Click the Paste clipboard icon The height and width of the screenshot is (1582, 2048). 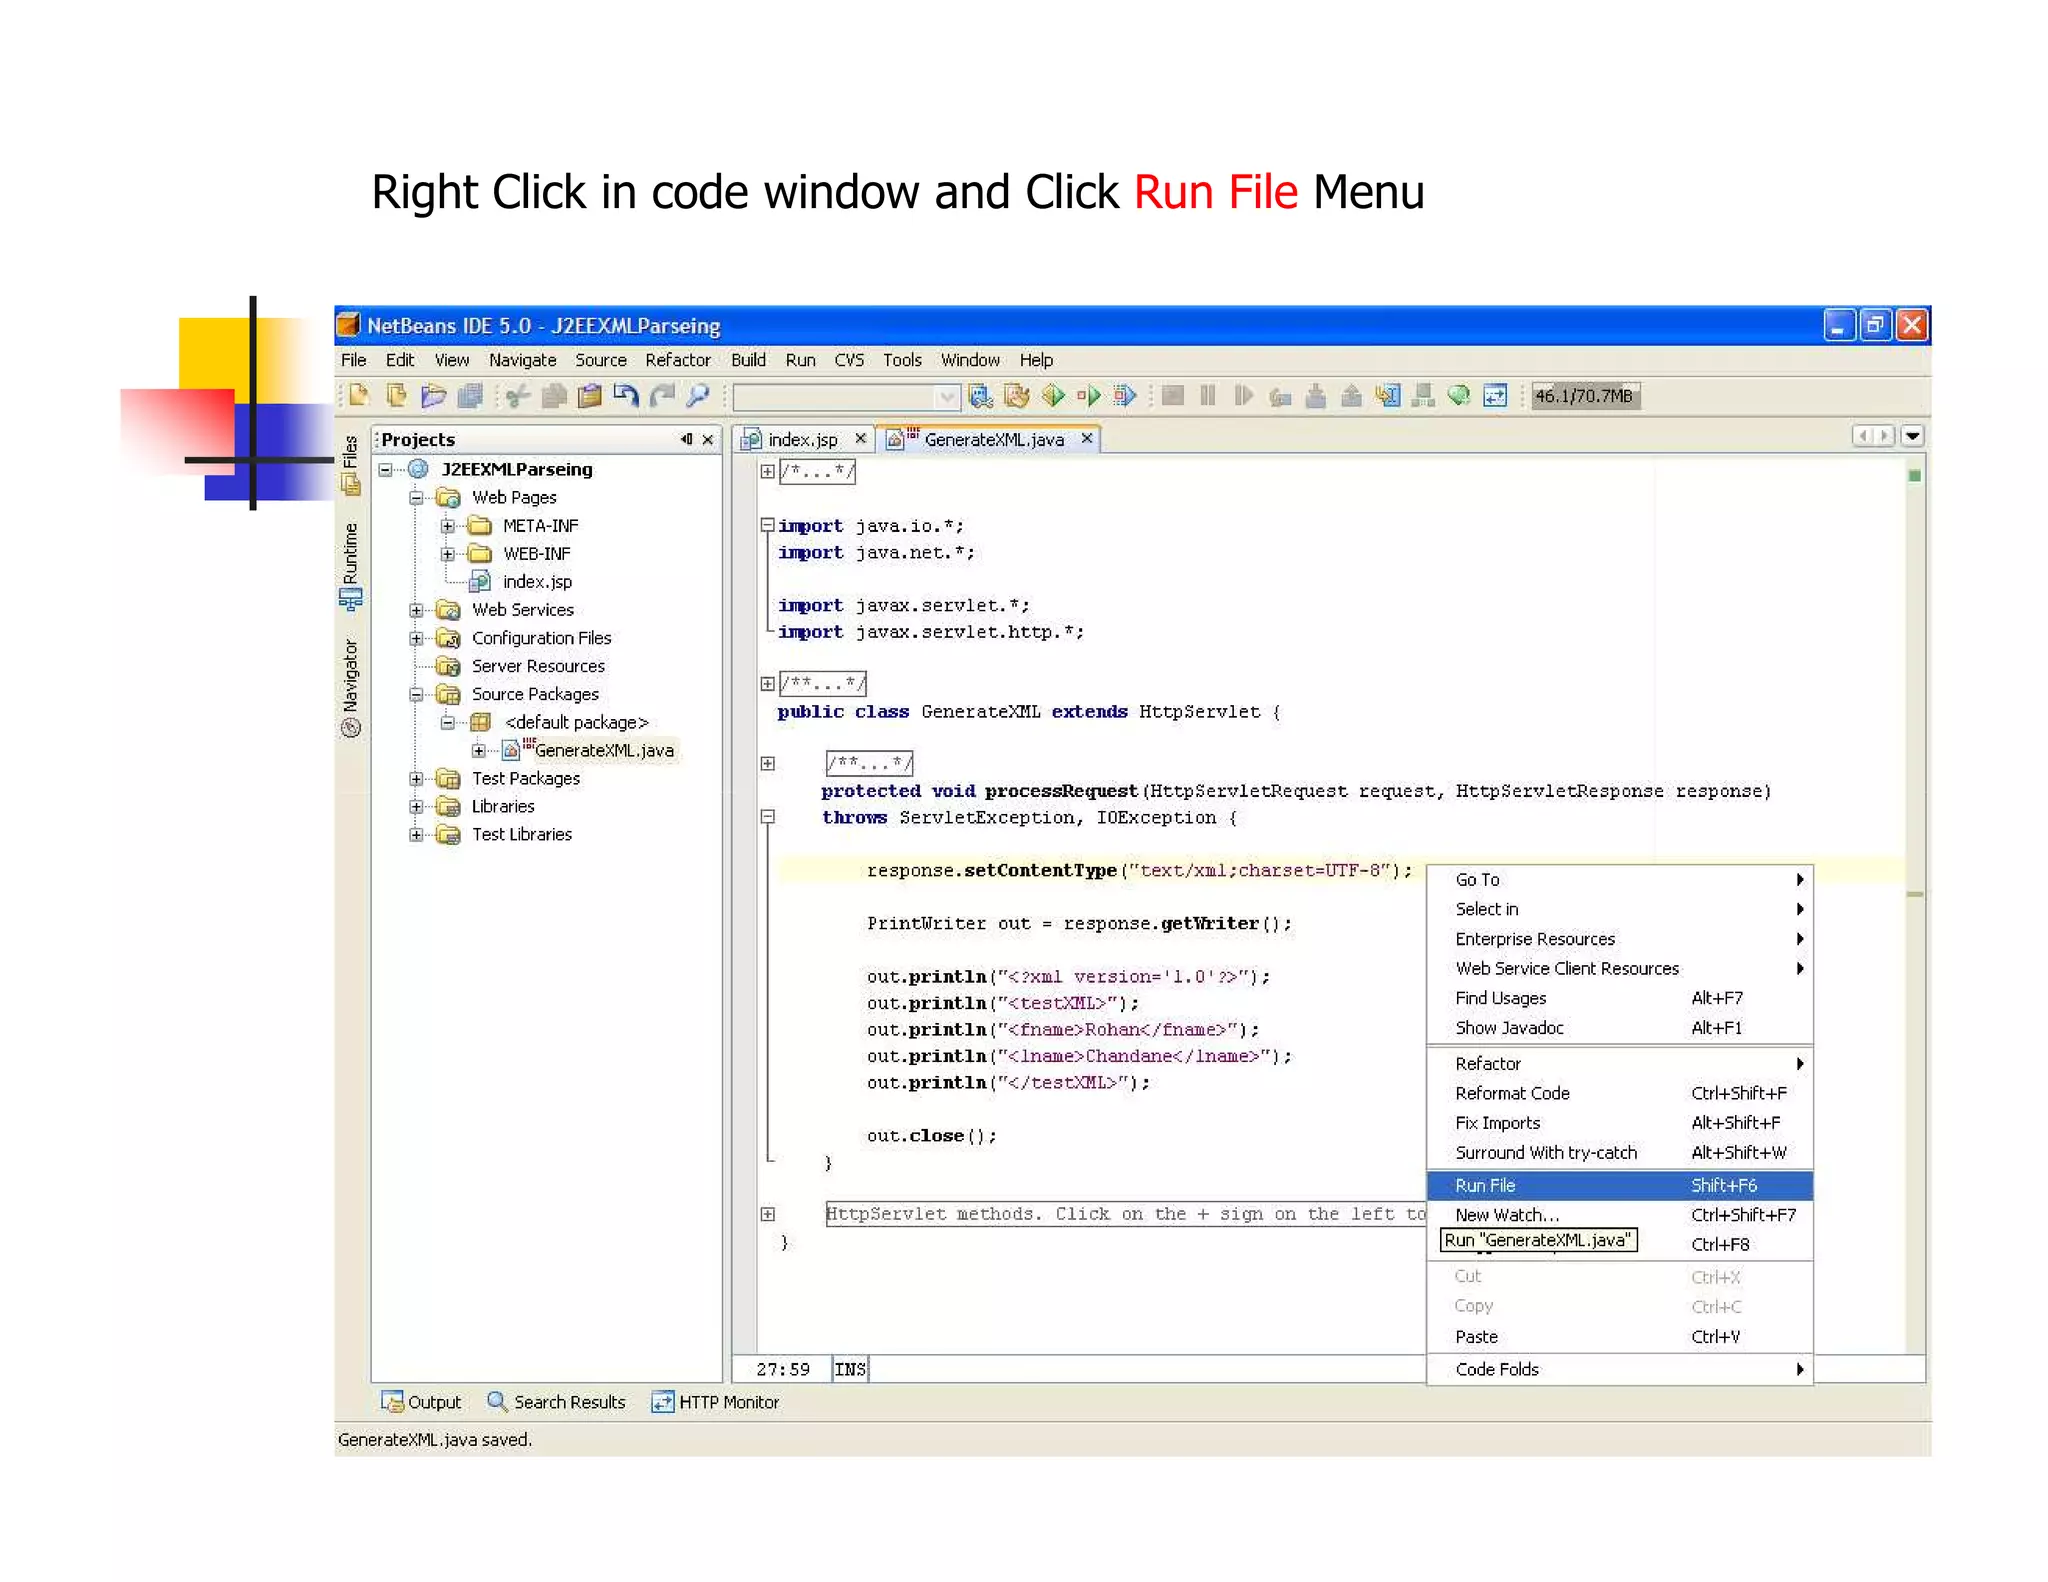coord(590,396)
